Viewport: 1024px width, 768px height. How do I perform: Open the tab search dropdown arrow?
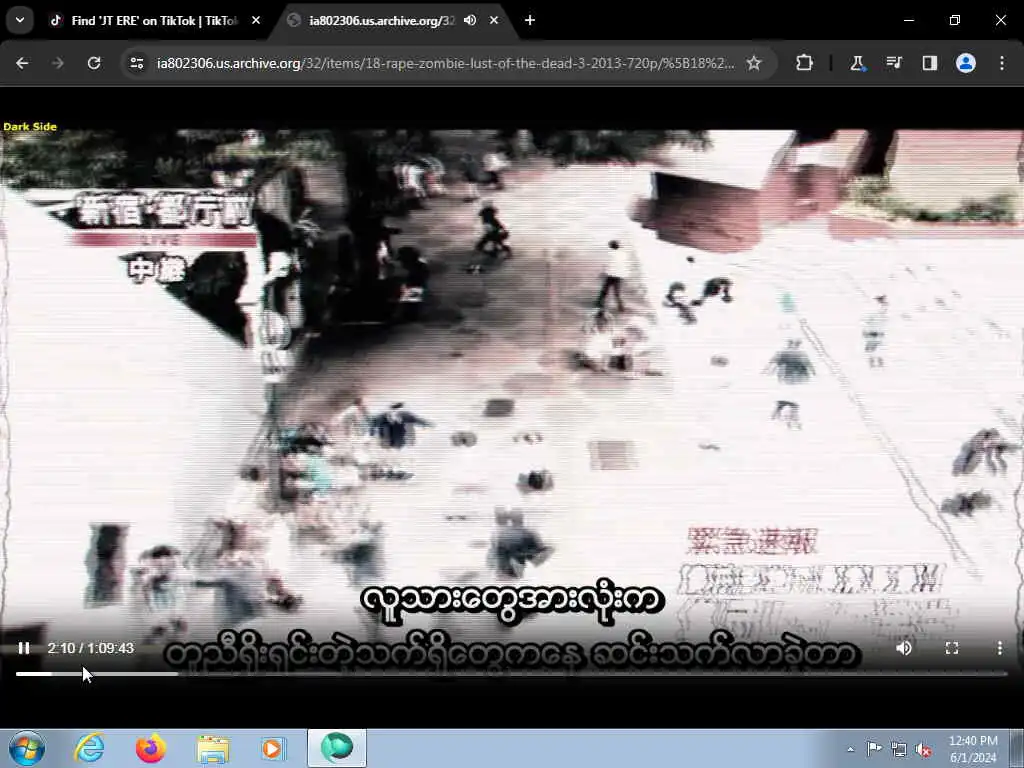[20, 20]
